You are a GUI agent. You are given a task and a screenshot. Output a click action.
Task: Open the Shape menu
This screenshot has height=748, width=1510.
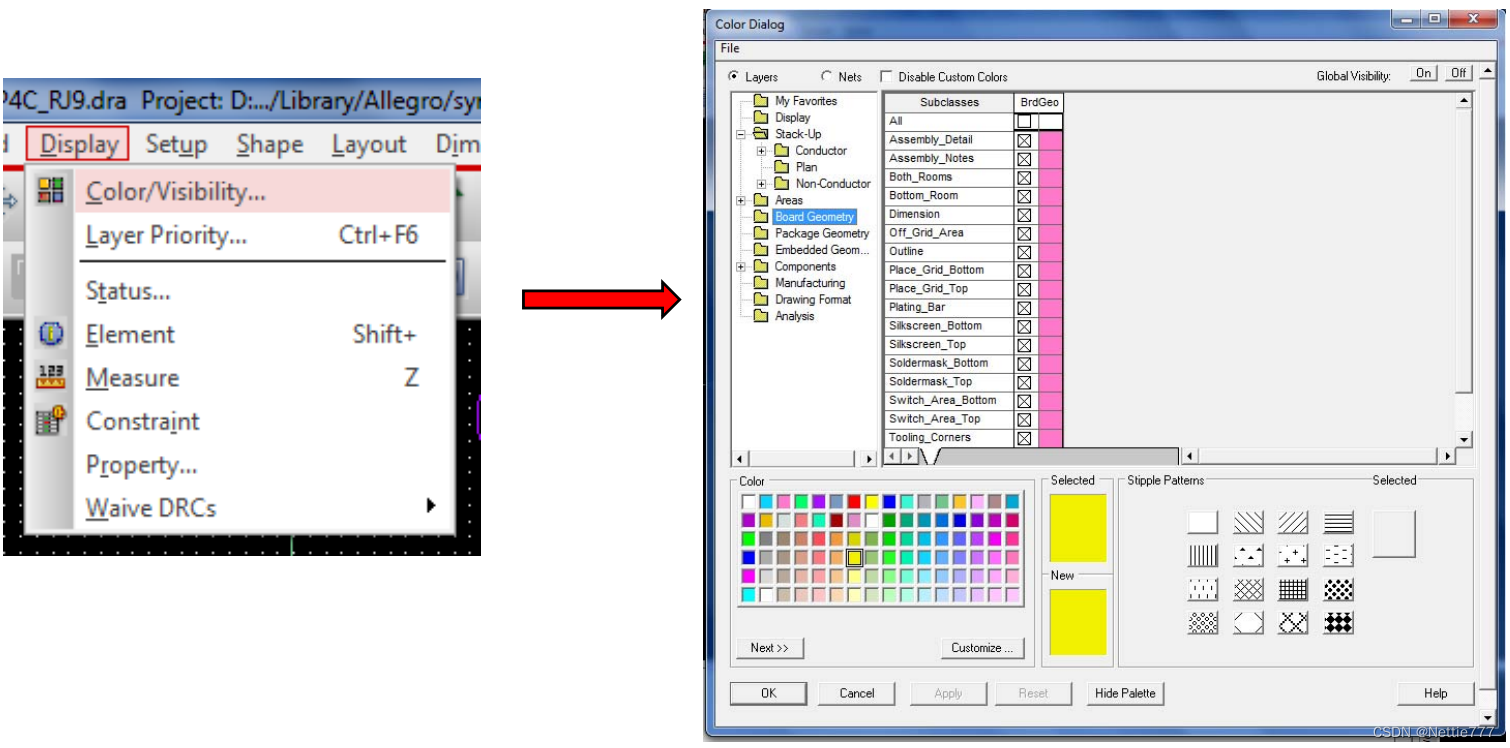point(270,145)
